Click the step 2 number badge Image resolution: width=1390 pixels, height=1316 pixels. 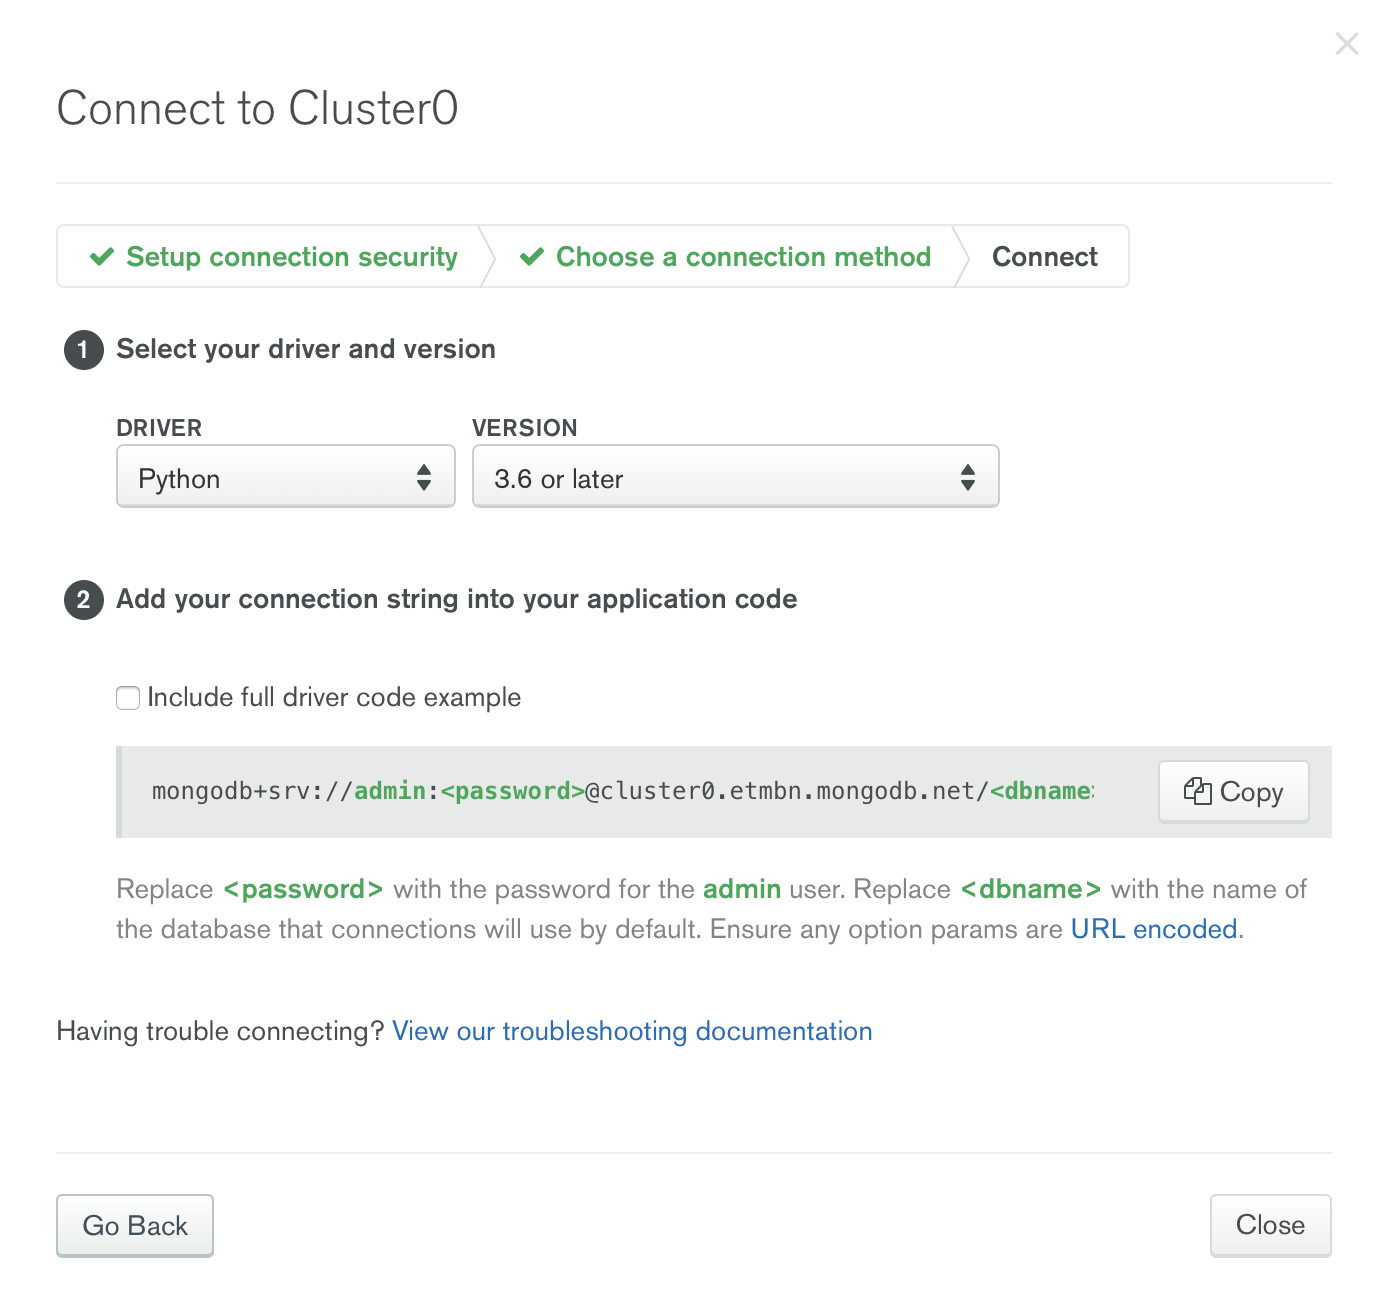[x=84, y=600]
